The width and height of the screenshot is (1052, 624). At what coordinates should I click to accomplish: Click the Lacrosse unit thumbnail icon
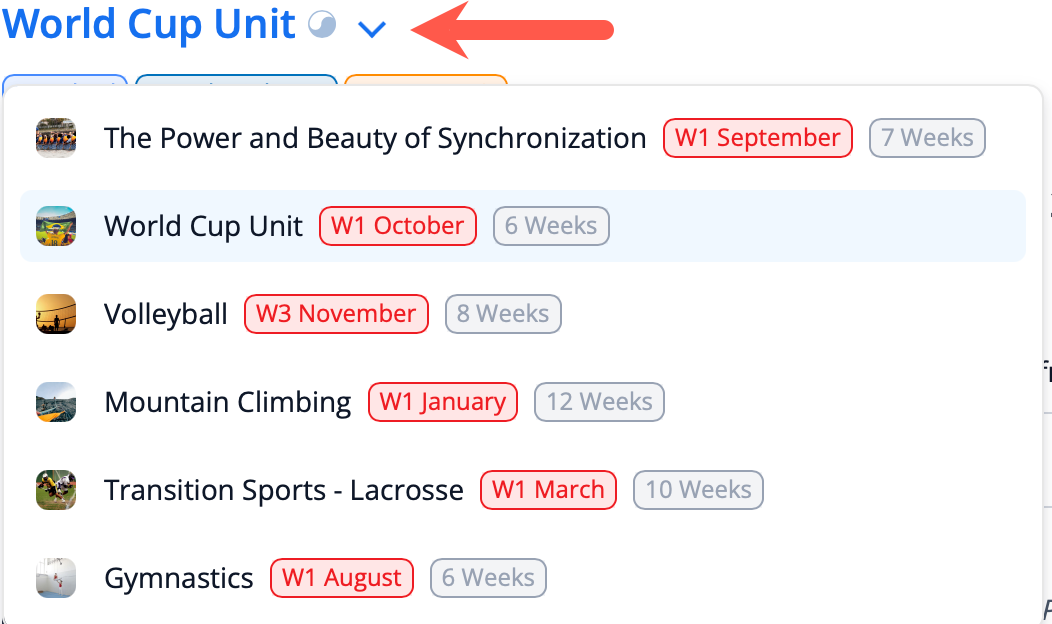pos(56,490)
